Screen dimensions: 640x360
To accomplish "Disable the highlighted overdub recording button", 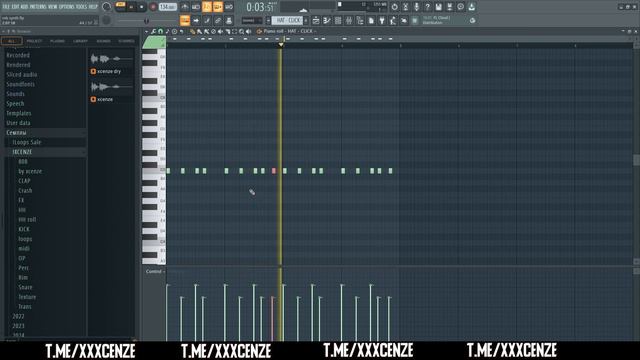I will [x=218, y=7].
